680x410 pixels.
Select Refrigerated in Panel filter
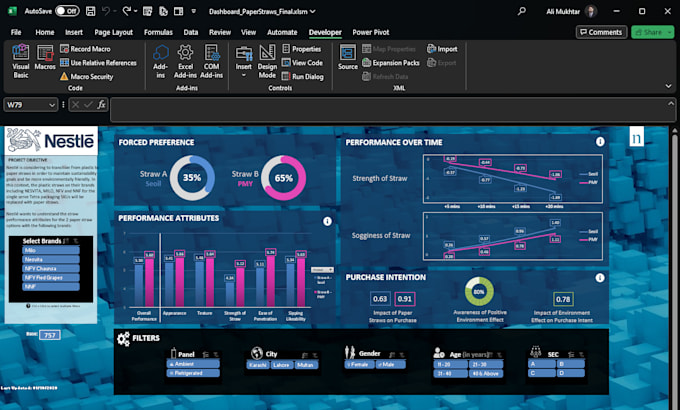coord(193,373)
